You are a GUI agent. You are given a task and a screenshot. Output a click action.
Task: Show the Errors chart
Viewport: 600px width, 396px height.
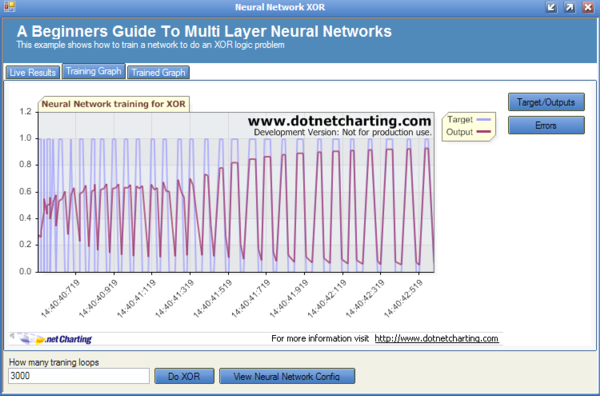point(546,125)
